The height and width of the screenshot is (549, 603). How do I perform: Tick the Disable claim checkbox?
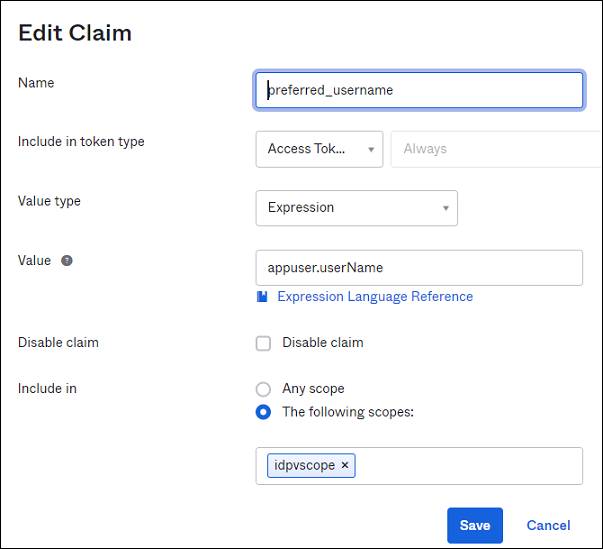pyautogui.click(x=263, y=343)
